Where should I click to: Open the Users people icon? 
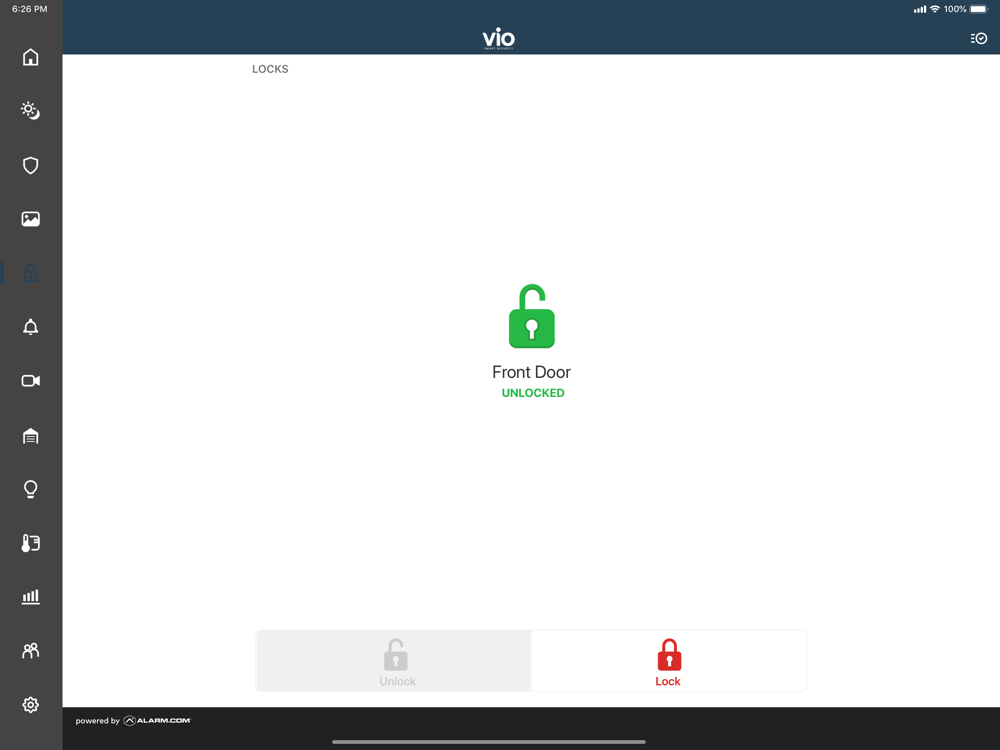point(31,651)
